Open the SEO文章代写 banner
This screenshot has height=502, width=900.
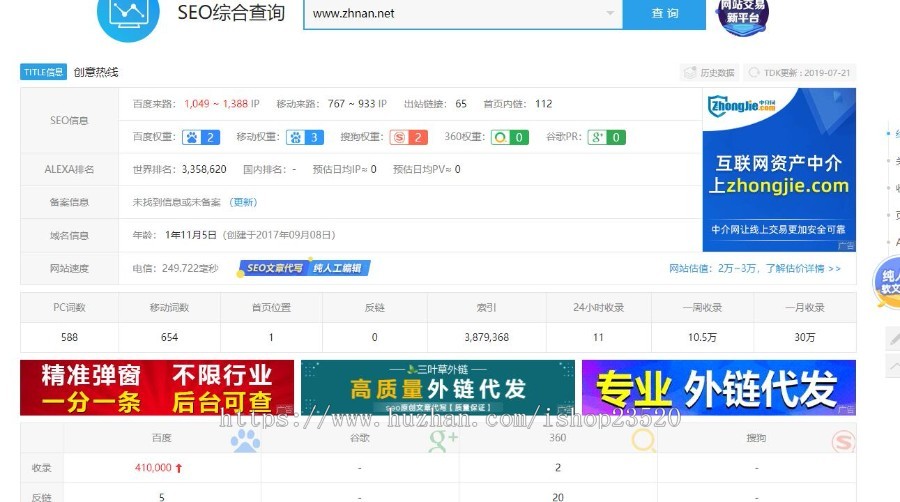pyautogui.click(x=304, y=268)
